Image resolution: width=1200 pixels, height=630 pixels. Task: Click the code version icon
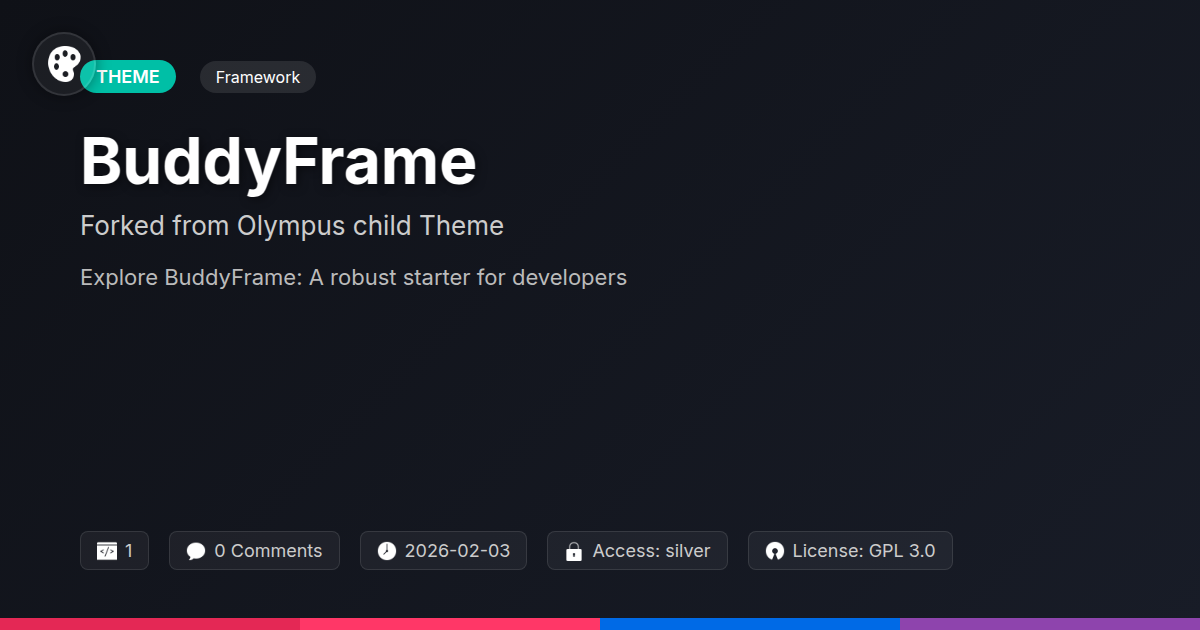click(107, 551)
